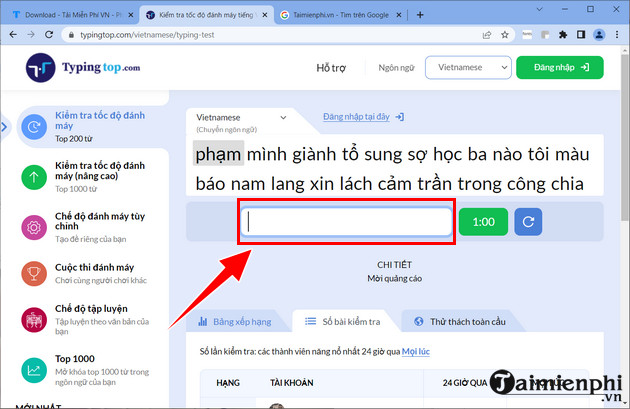Select the Kiểm tra tốc độ đánh máy browser tab
Viewport: 630px width, 409px height.
pyautogui.click(x=207, y=15)
